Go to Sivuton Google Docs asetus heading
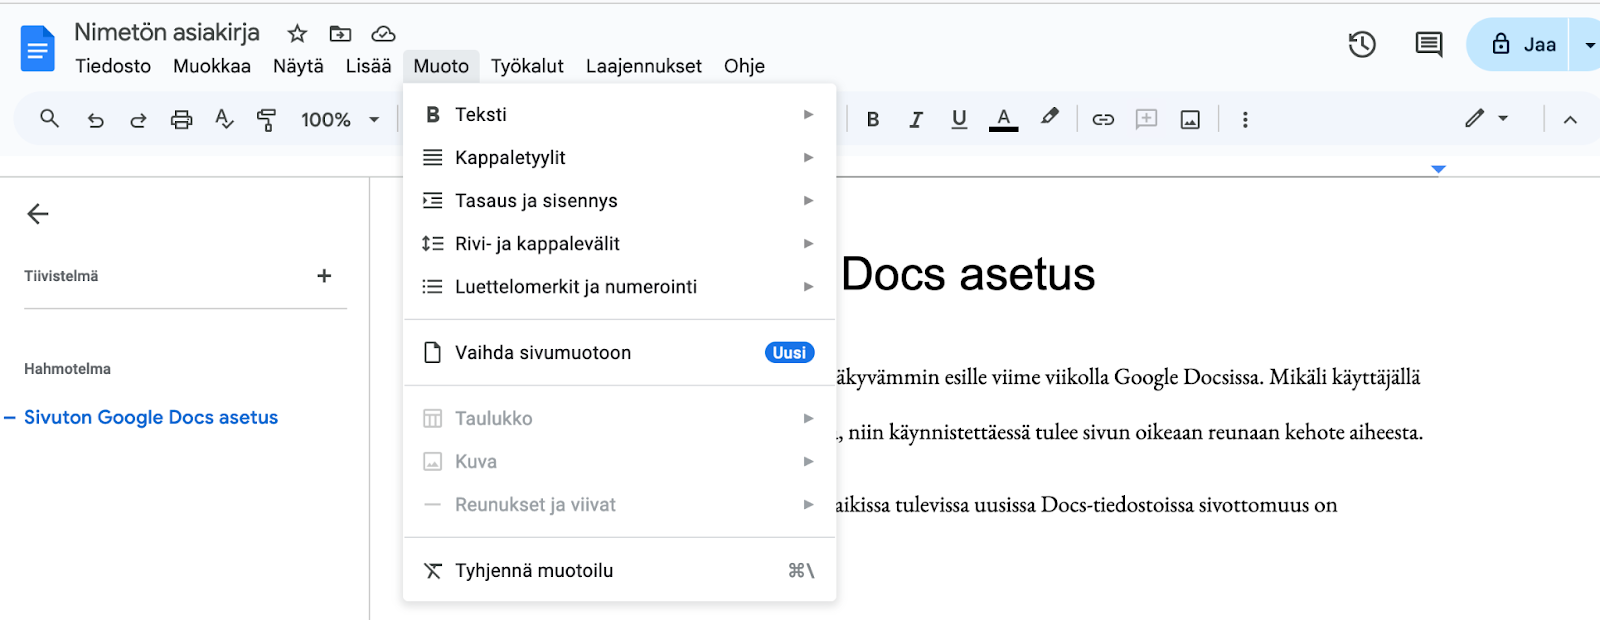 point(151,418)
